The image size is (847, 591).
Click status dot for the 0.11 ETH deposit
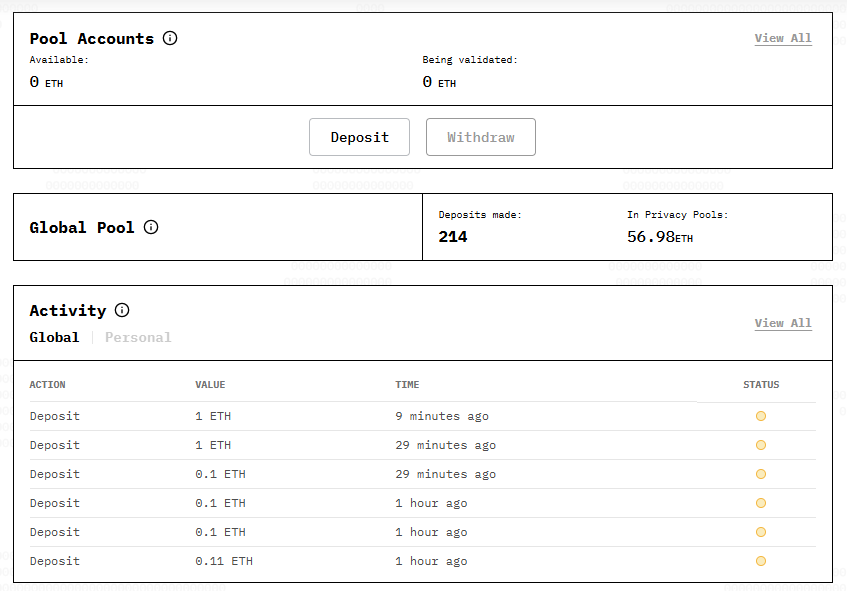coord(761,561)
